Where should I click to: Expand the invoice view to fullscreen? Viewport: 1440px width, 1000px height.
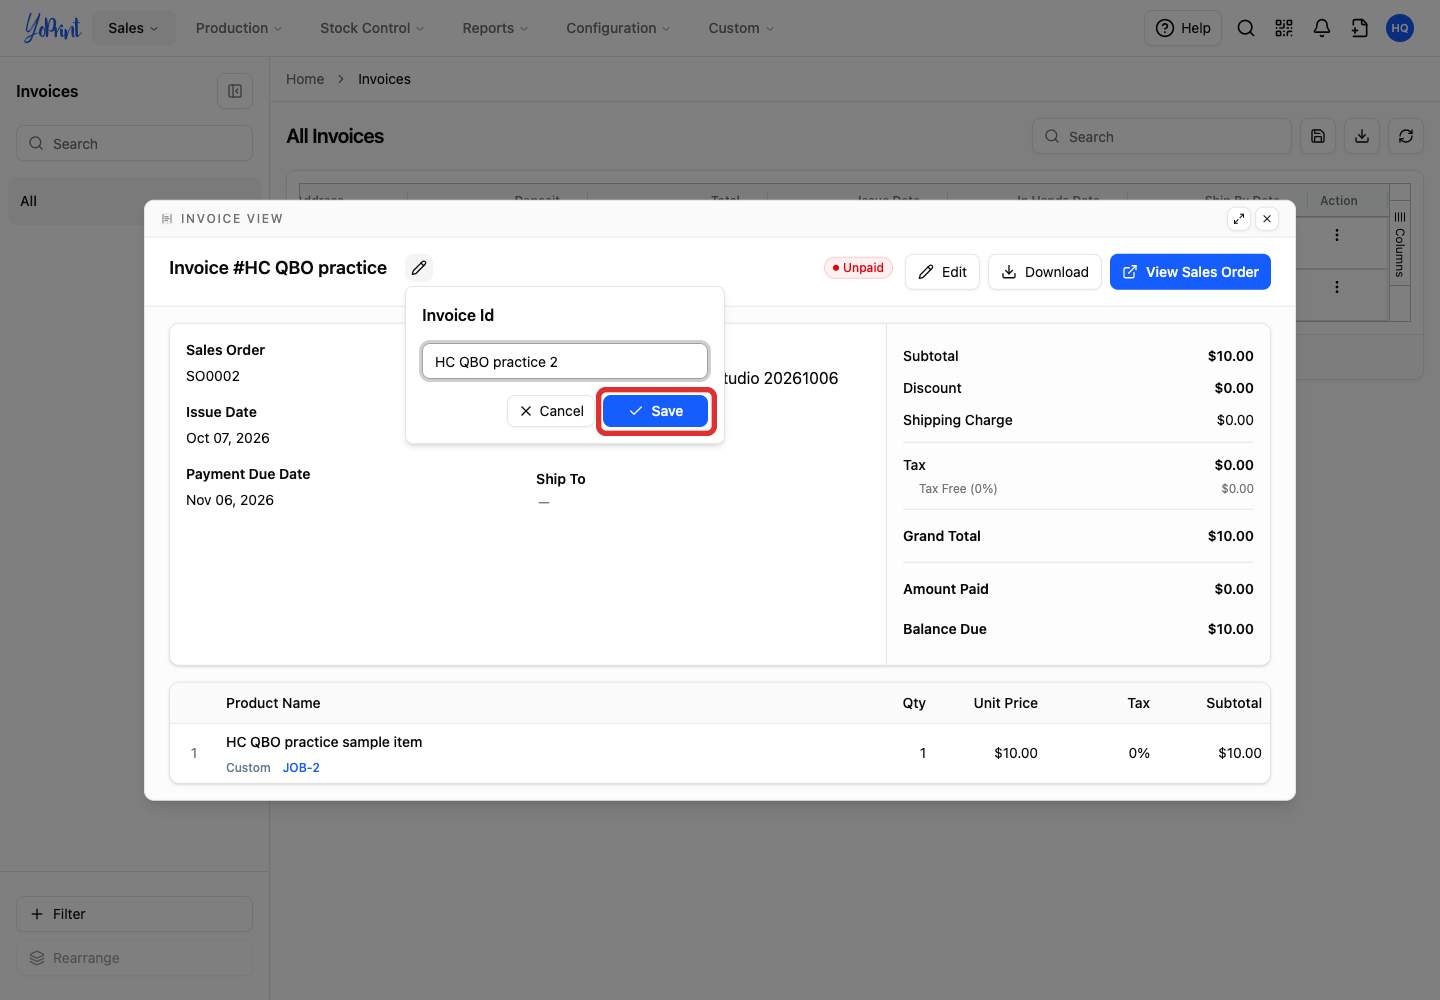point(1239,219)
